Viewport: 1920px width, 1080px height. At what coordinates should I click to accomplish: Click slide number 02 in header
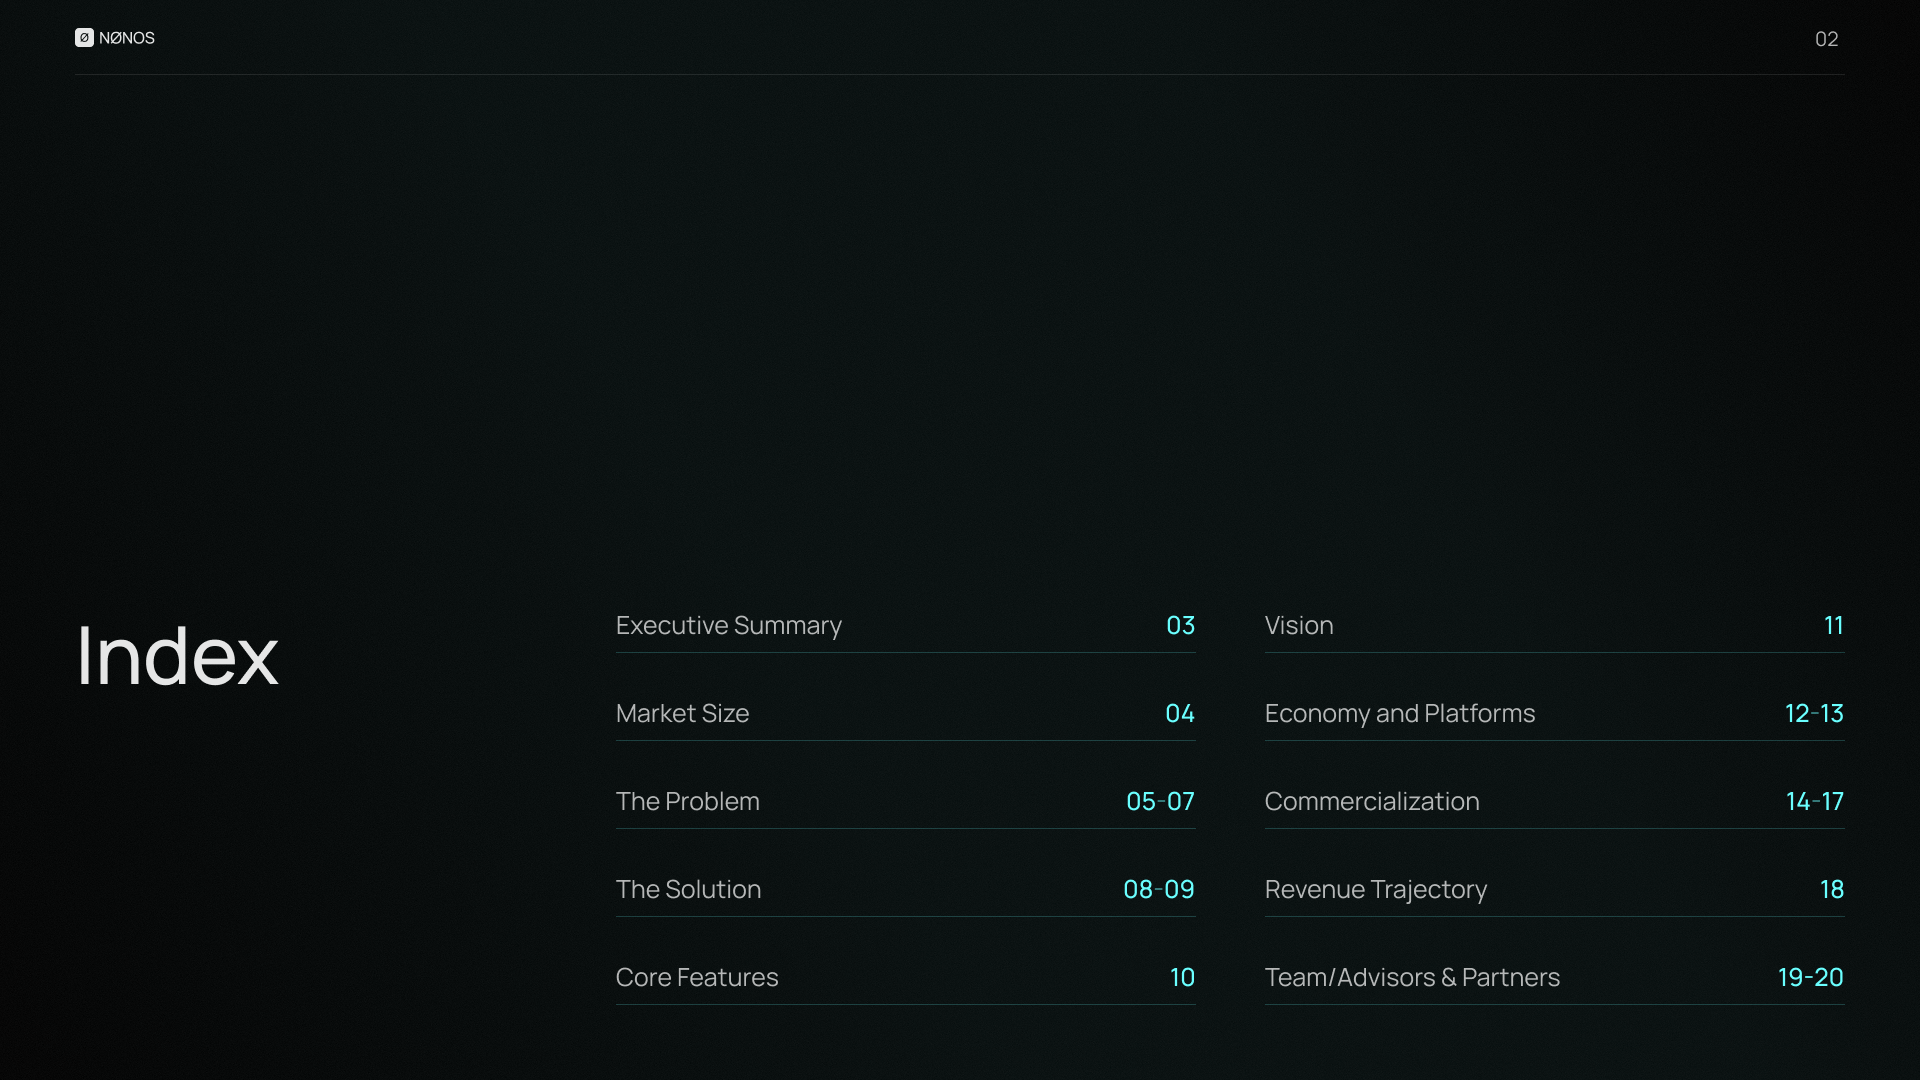(1826, 39)
